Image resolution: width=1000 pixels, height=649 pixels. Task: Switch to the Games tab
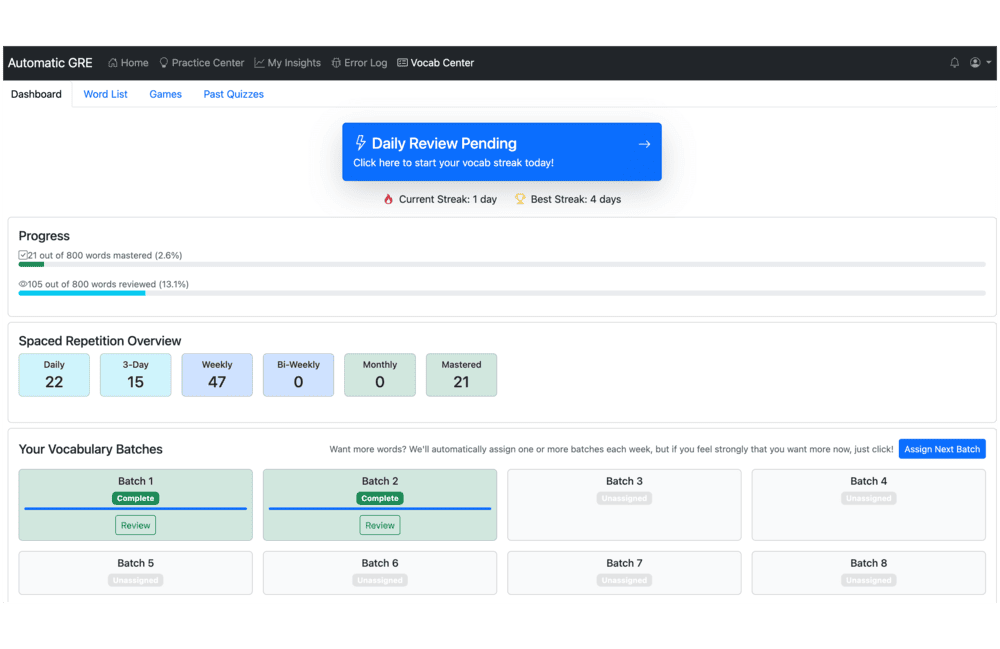(x=165, y=94)
